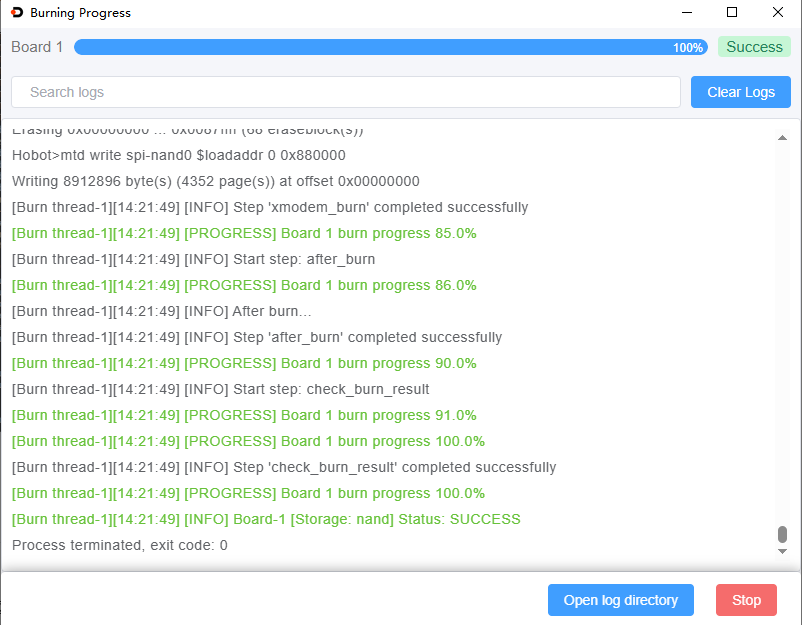Click the scroll up arrow in logs
This screenshot has height=625, width=802.
click(782, 138)
